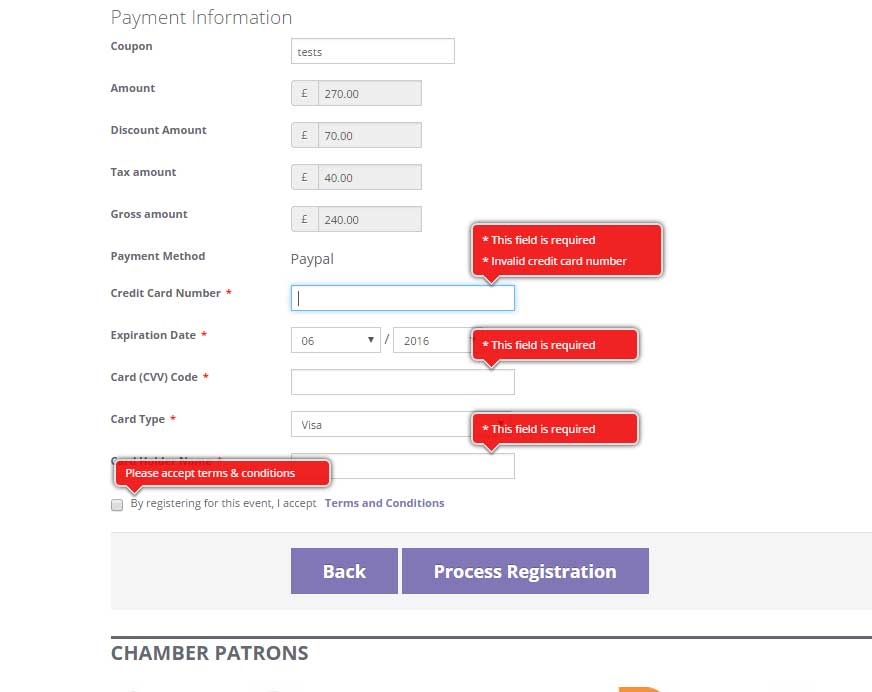Click the pound icon beside Tax amount
The width and height of the screenshot is (872, 692).
pyautogui.click(x=305, y=177)
